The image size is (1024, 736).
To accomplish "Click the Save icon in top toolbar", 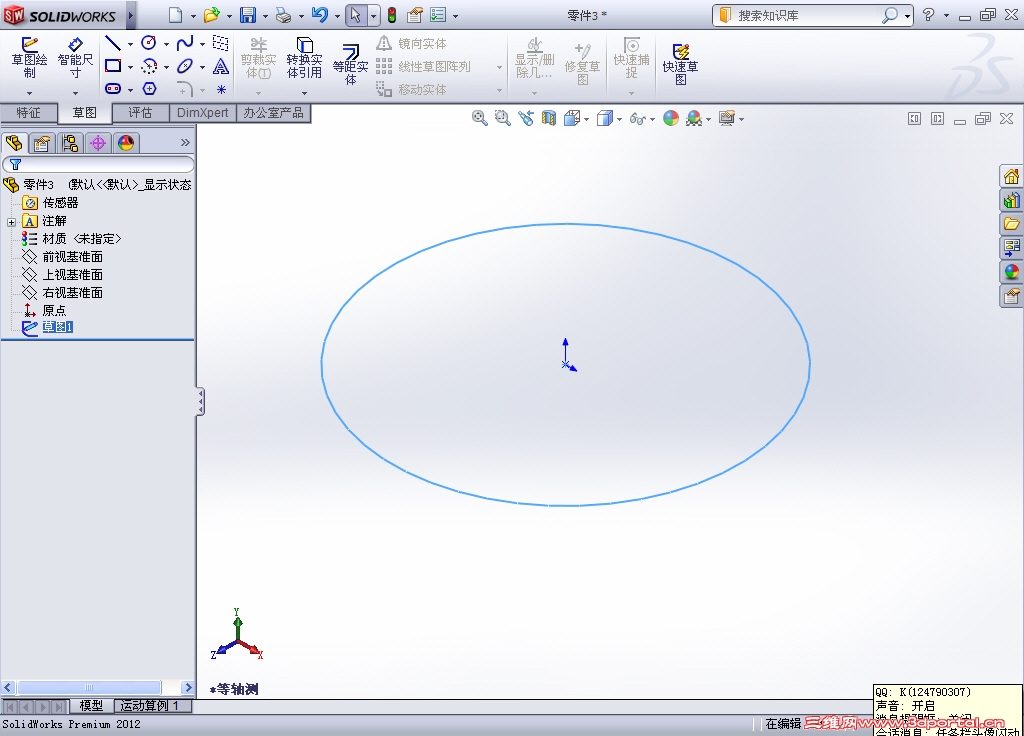I will pyautogui.click(x=248, y=15).
